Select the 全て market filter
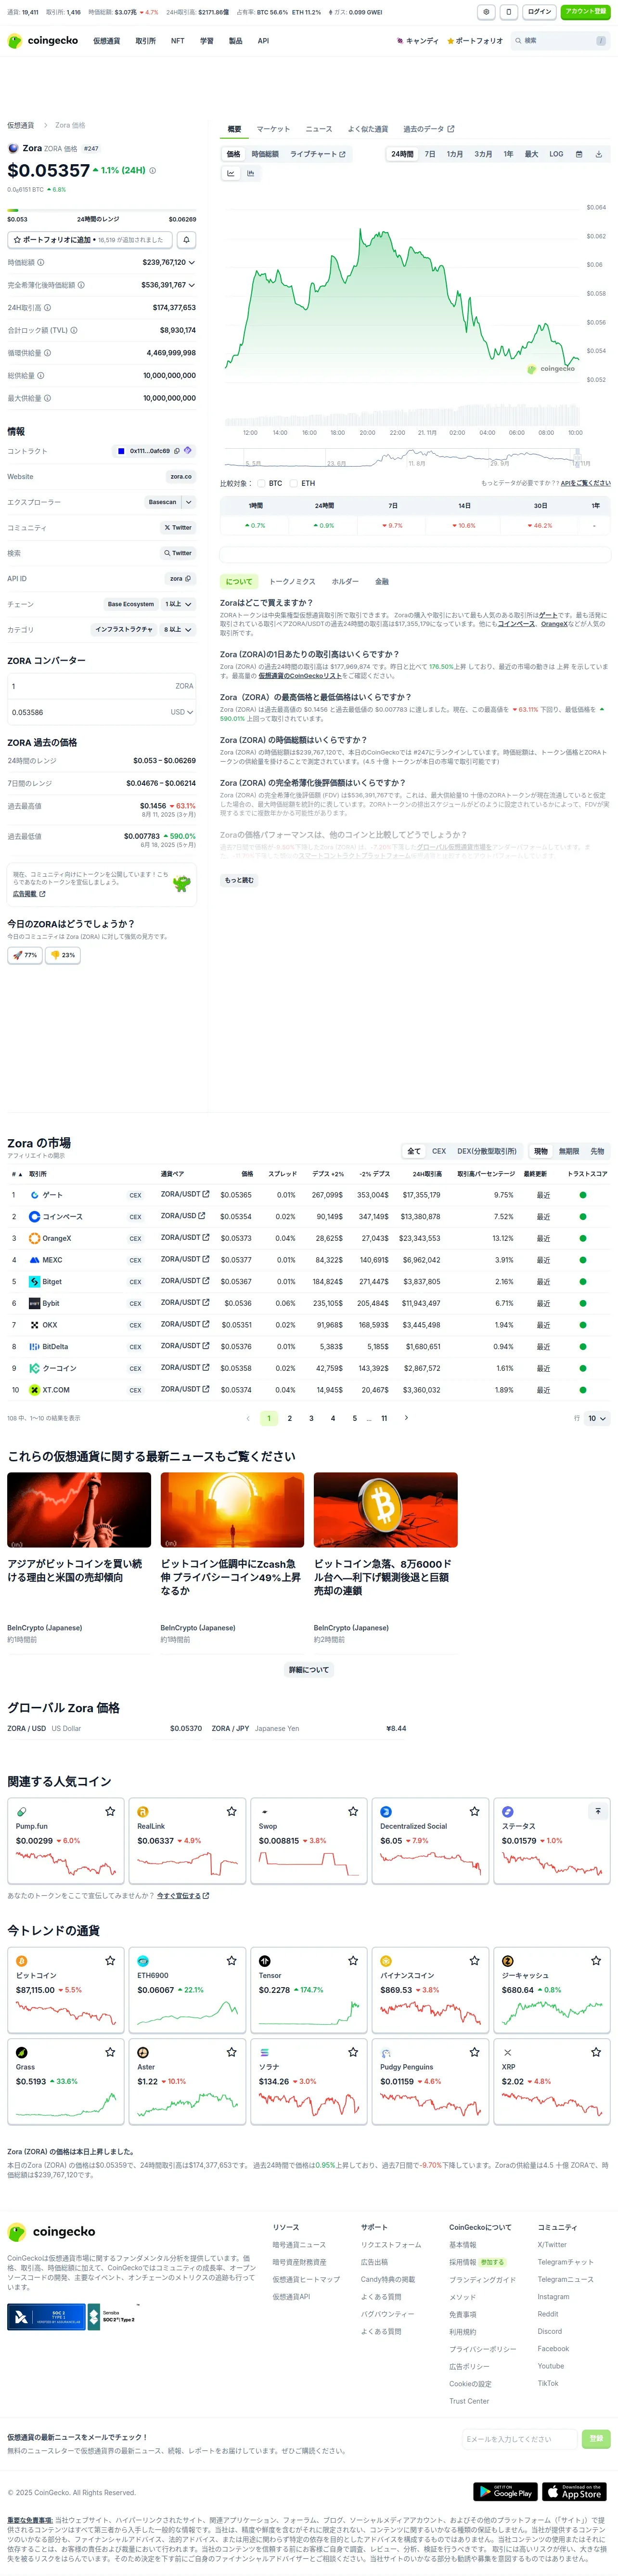This screenshot has height=2576, width=618. coord(414,1151)
